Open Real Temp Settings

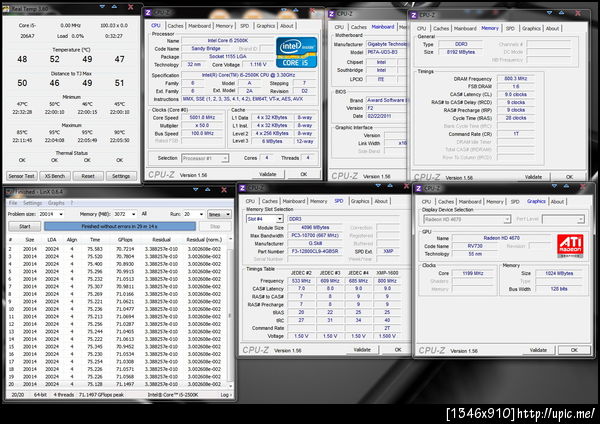click(121, 176)
